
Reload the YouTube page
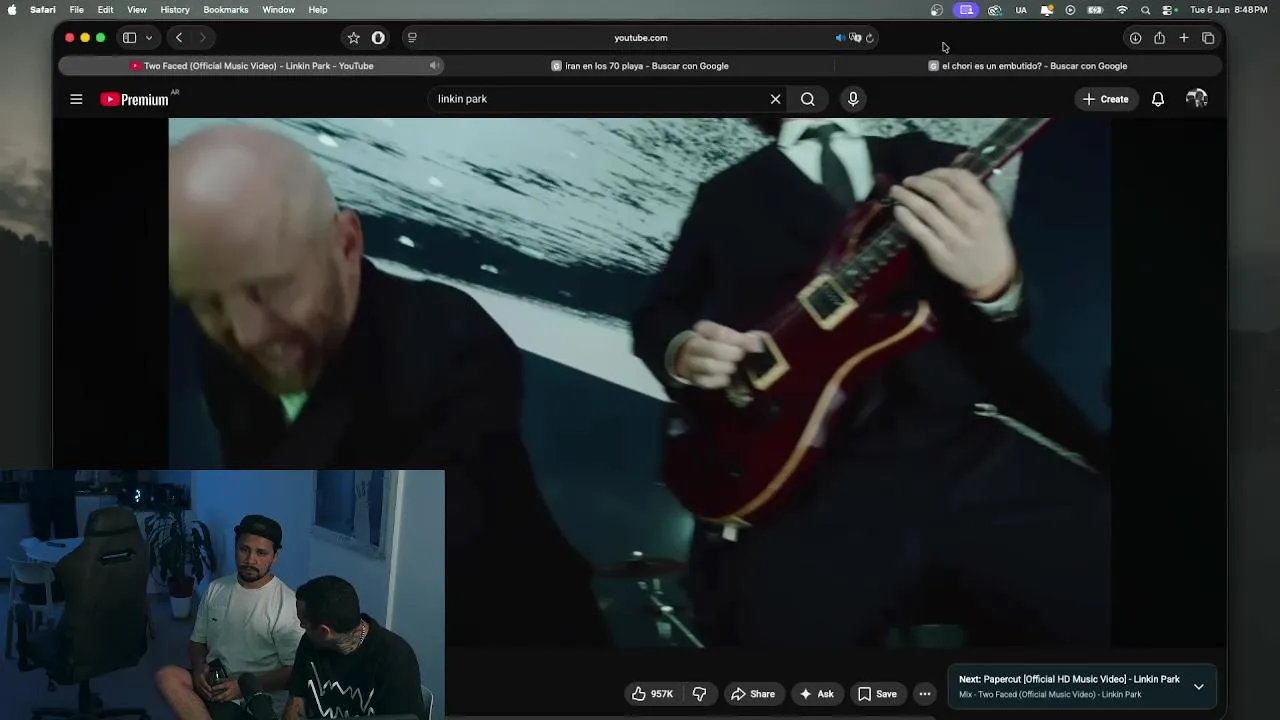pyautogui.click(x=870, y=38)
